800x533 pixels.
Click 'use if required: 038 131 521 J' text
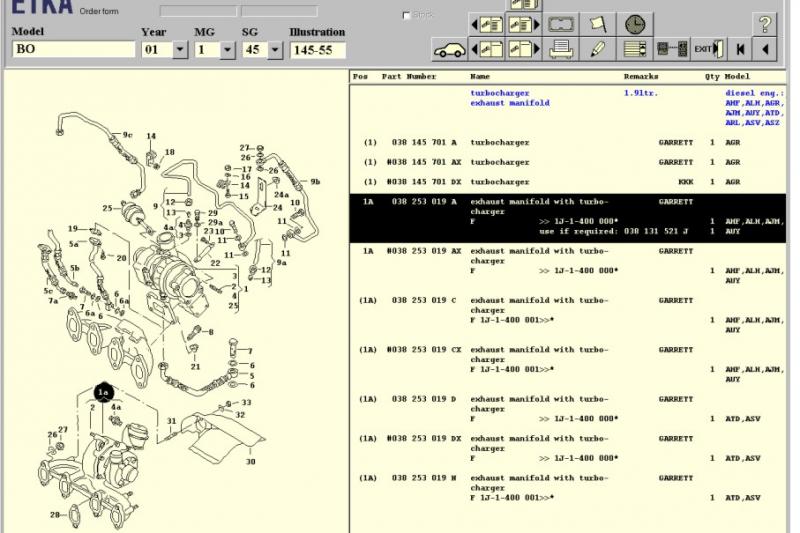click(x=613, y=232)
